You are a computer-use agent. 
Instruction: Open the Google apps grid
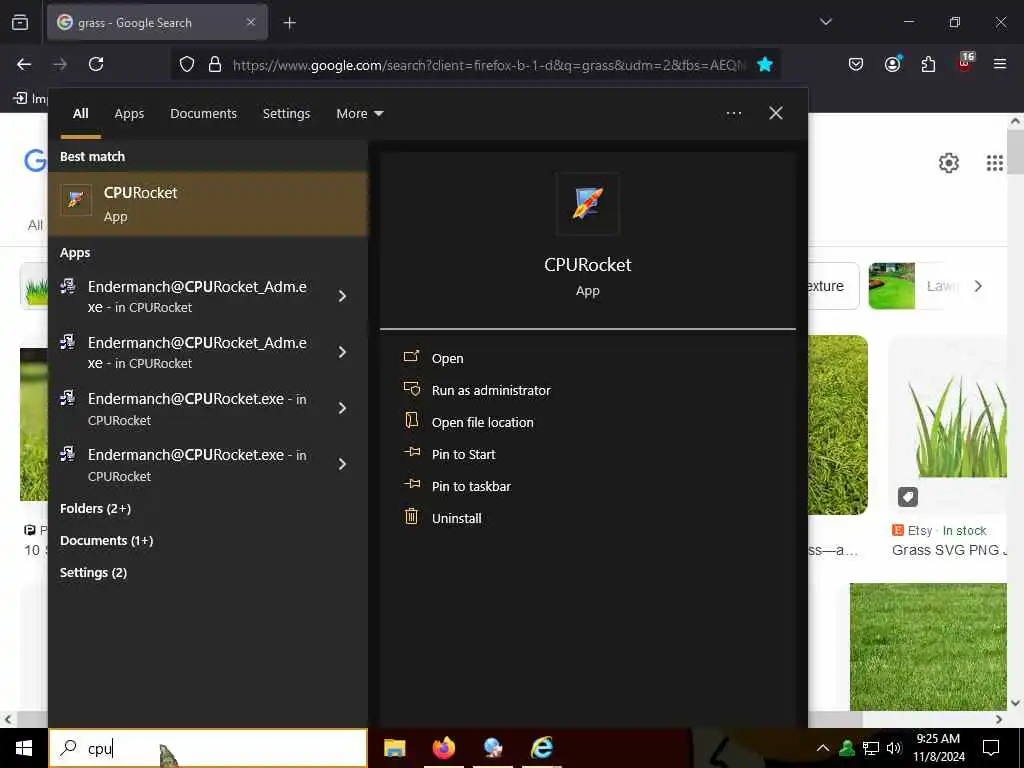pyautogui.click(x=995, y=163)
